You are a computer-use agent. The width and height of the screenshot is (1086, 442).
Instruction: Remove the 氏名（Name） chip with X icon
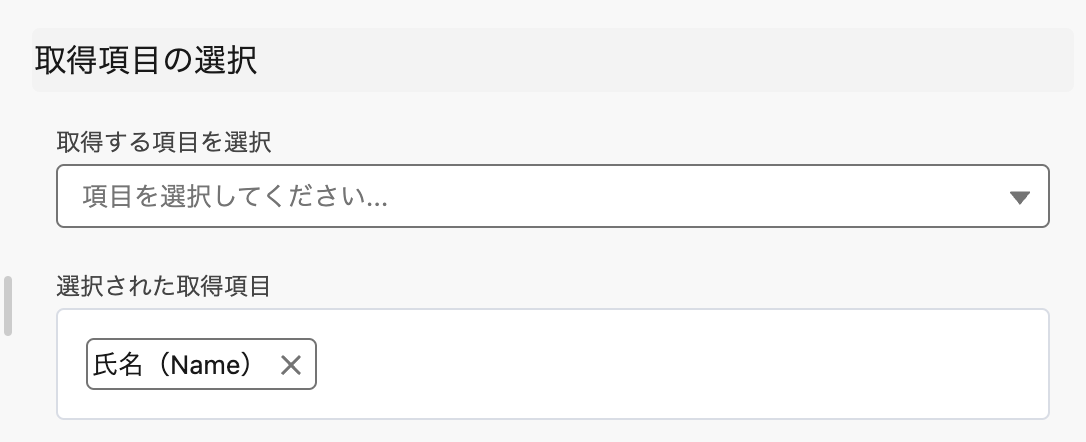point(291,366)
